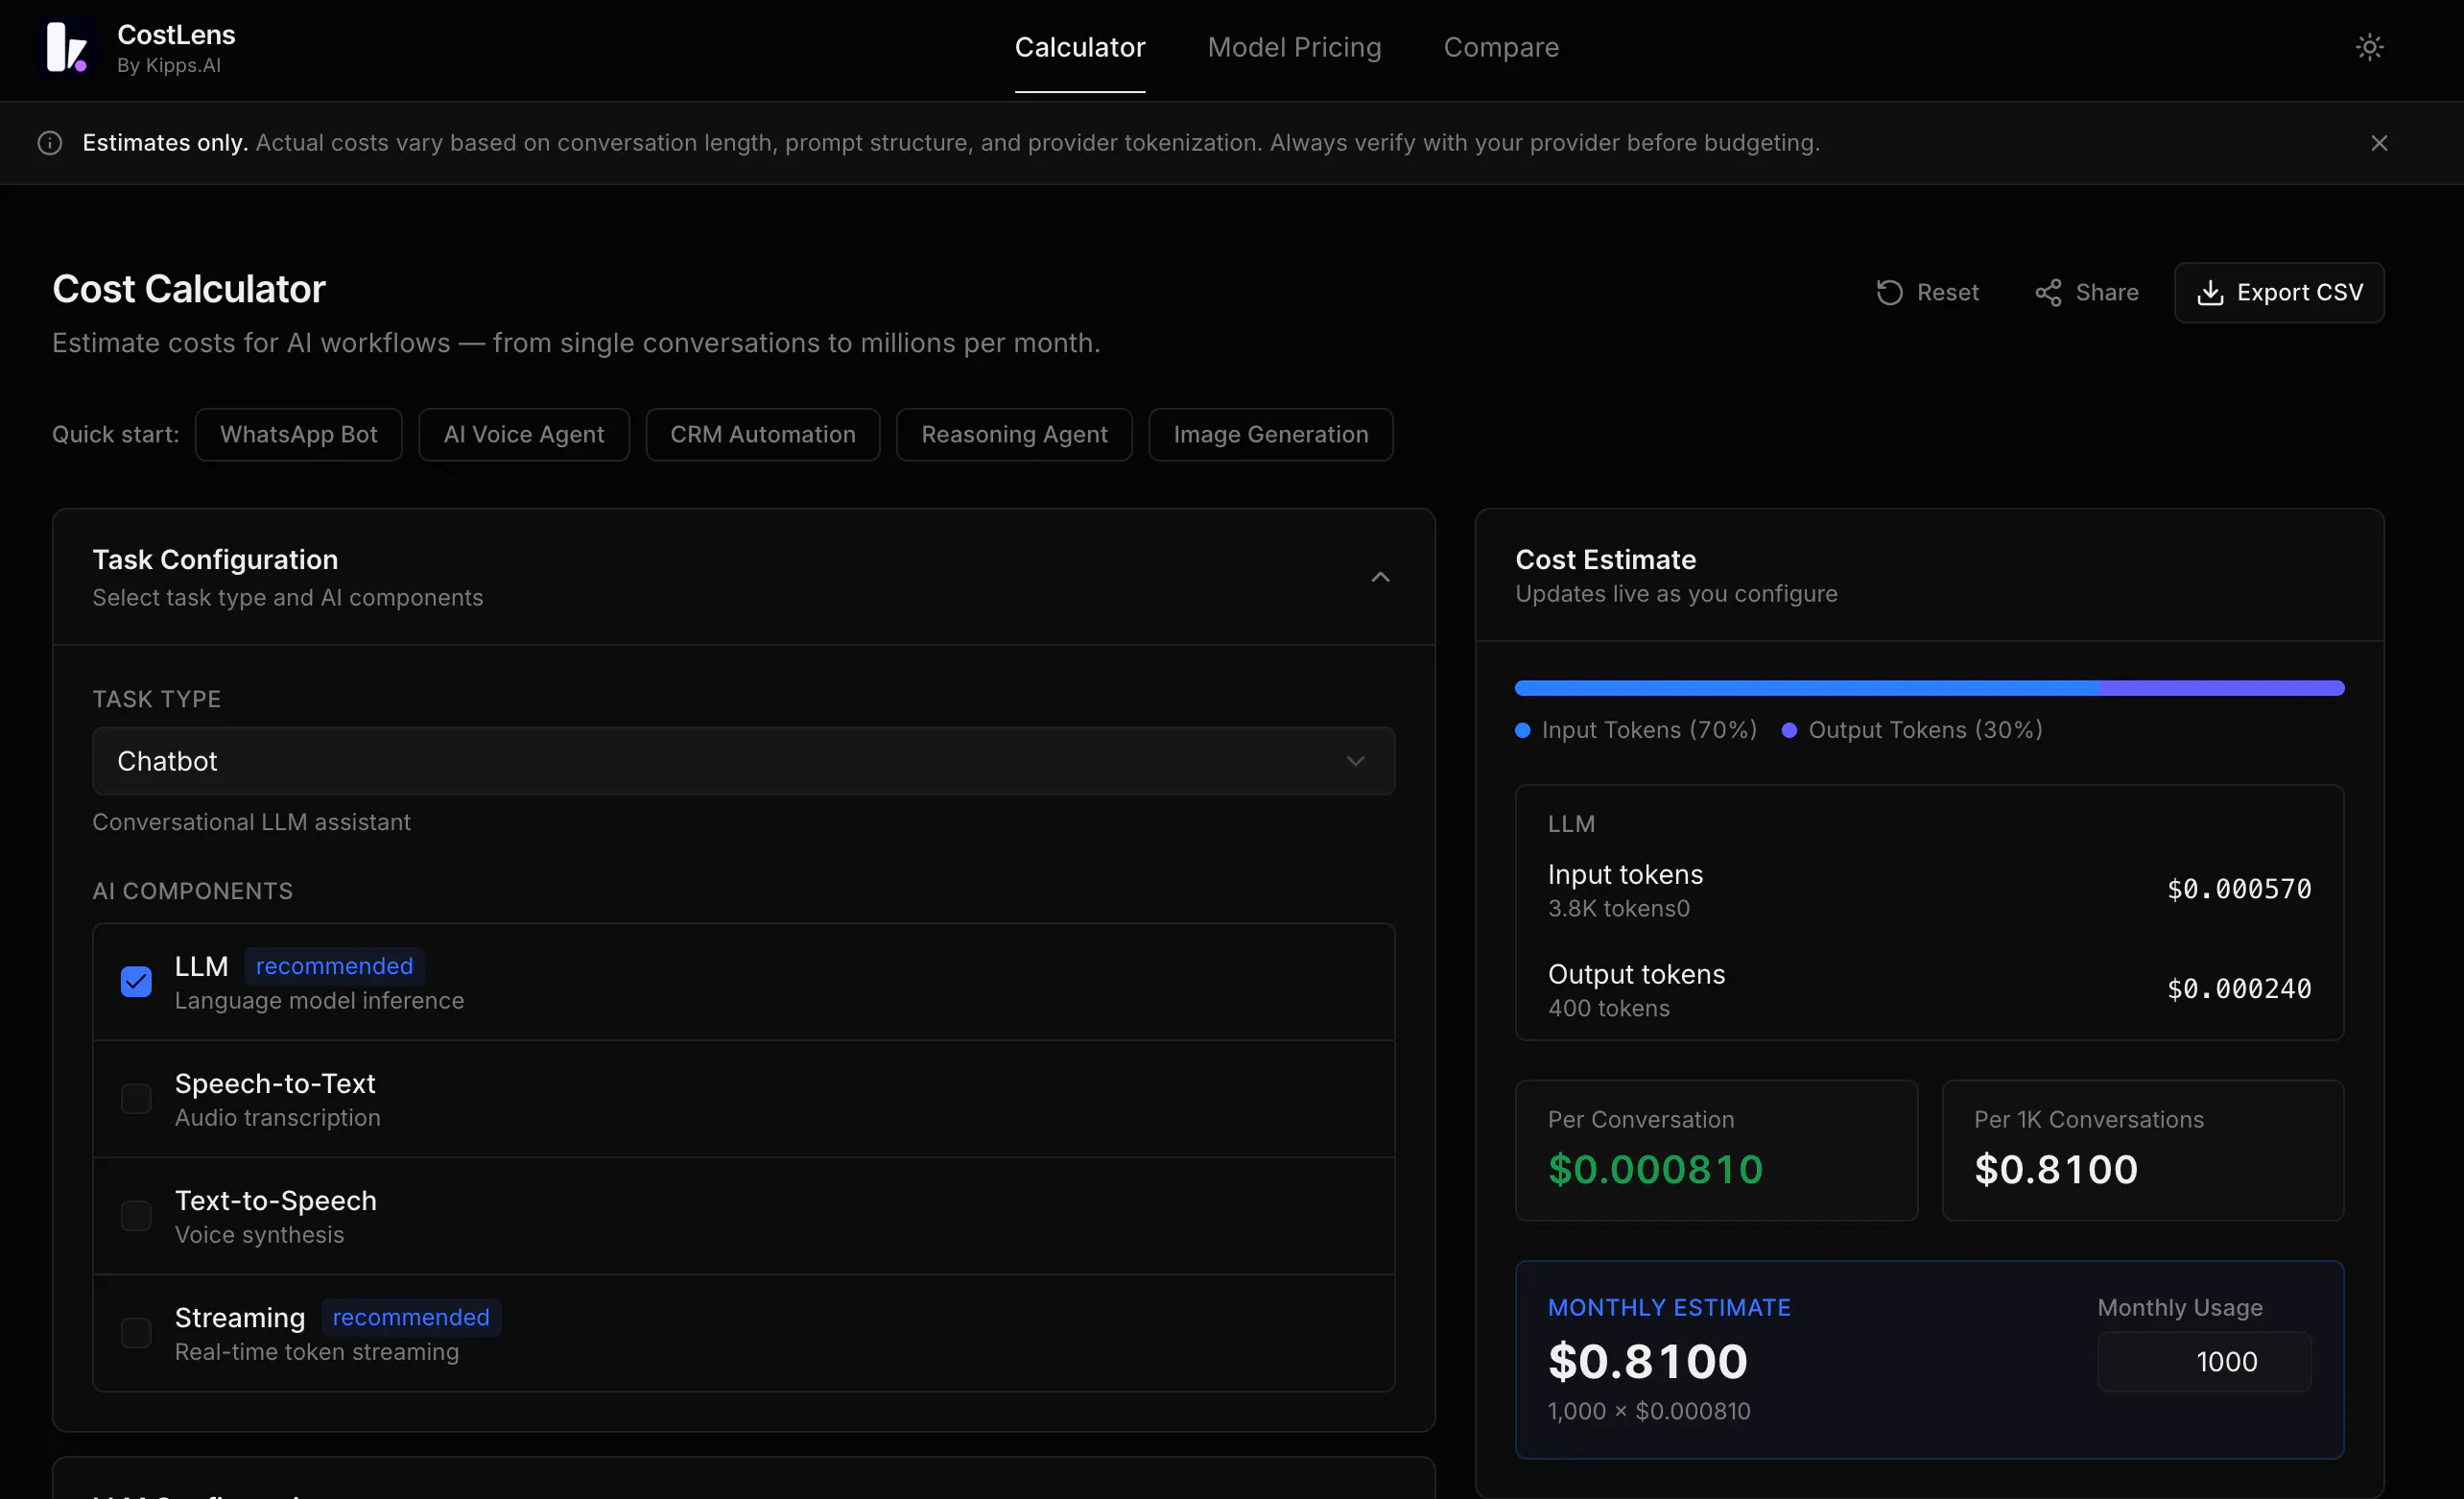Click the CostLens logo icon

(x=68, y=47)
